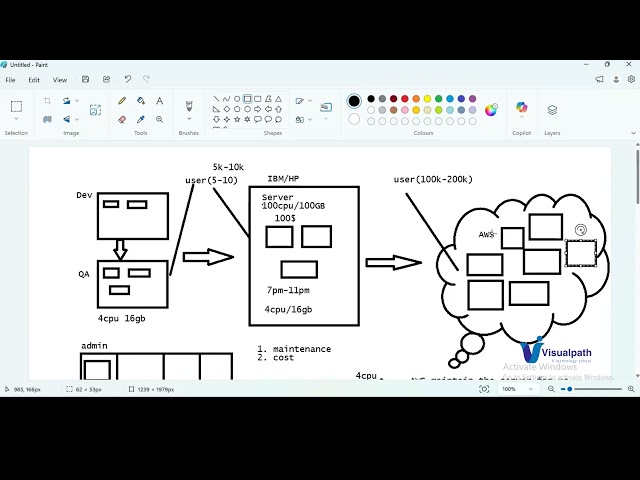Click the rectangular Selection tool
The width and height of the screenshot is (640, 480).
pos(16,107)
